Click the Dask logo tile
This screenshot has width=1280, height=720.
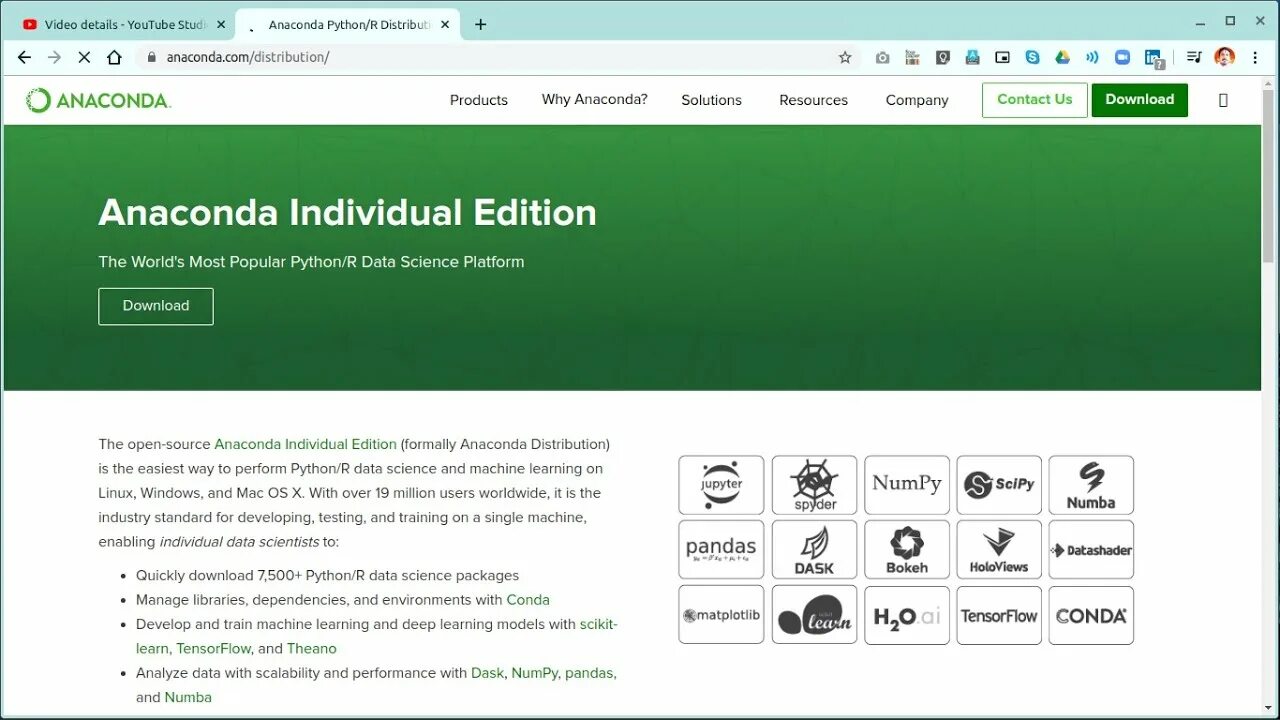(x=814, y=549)
